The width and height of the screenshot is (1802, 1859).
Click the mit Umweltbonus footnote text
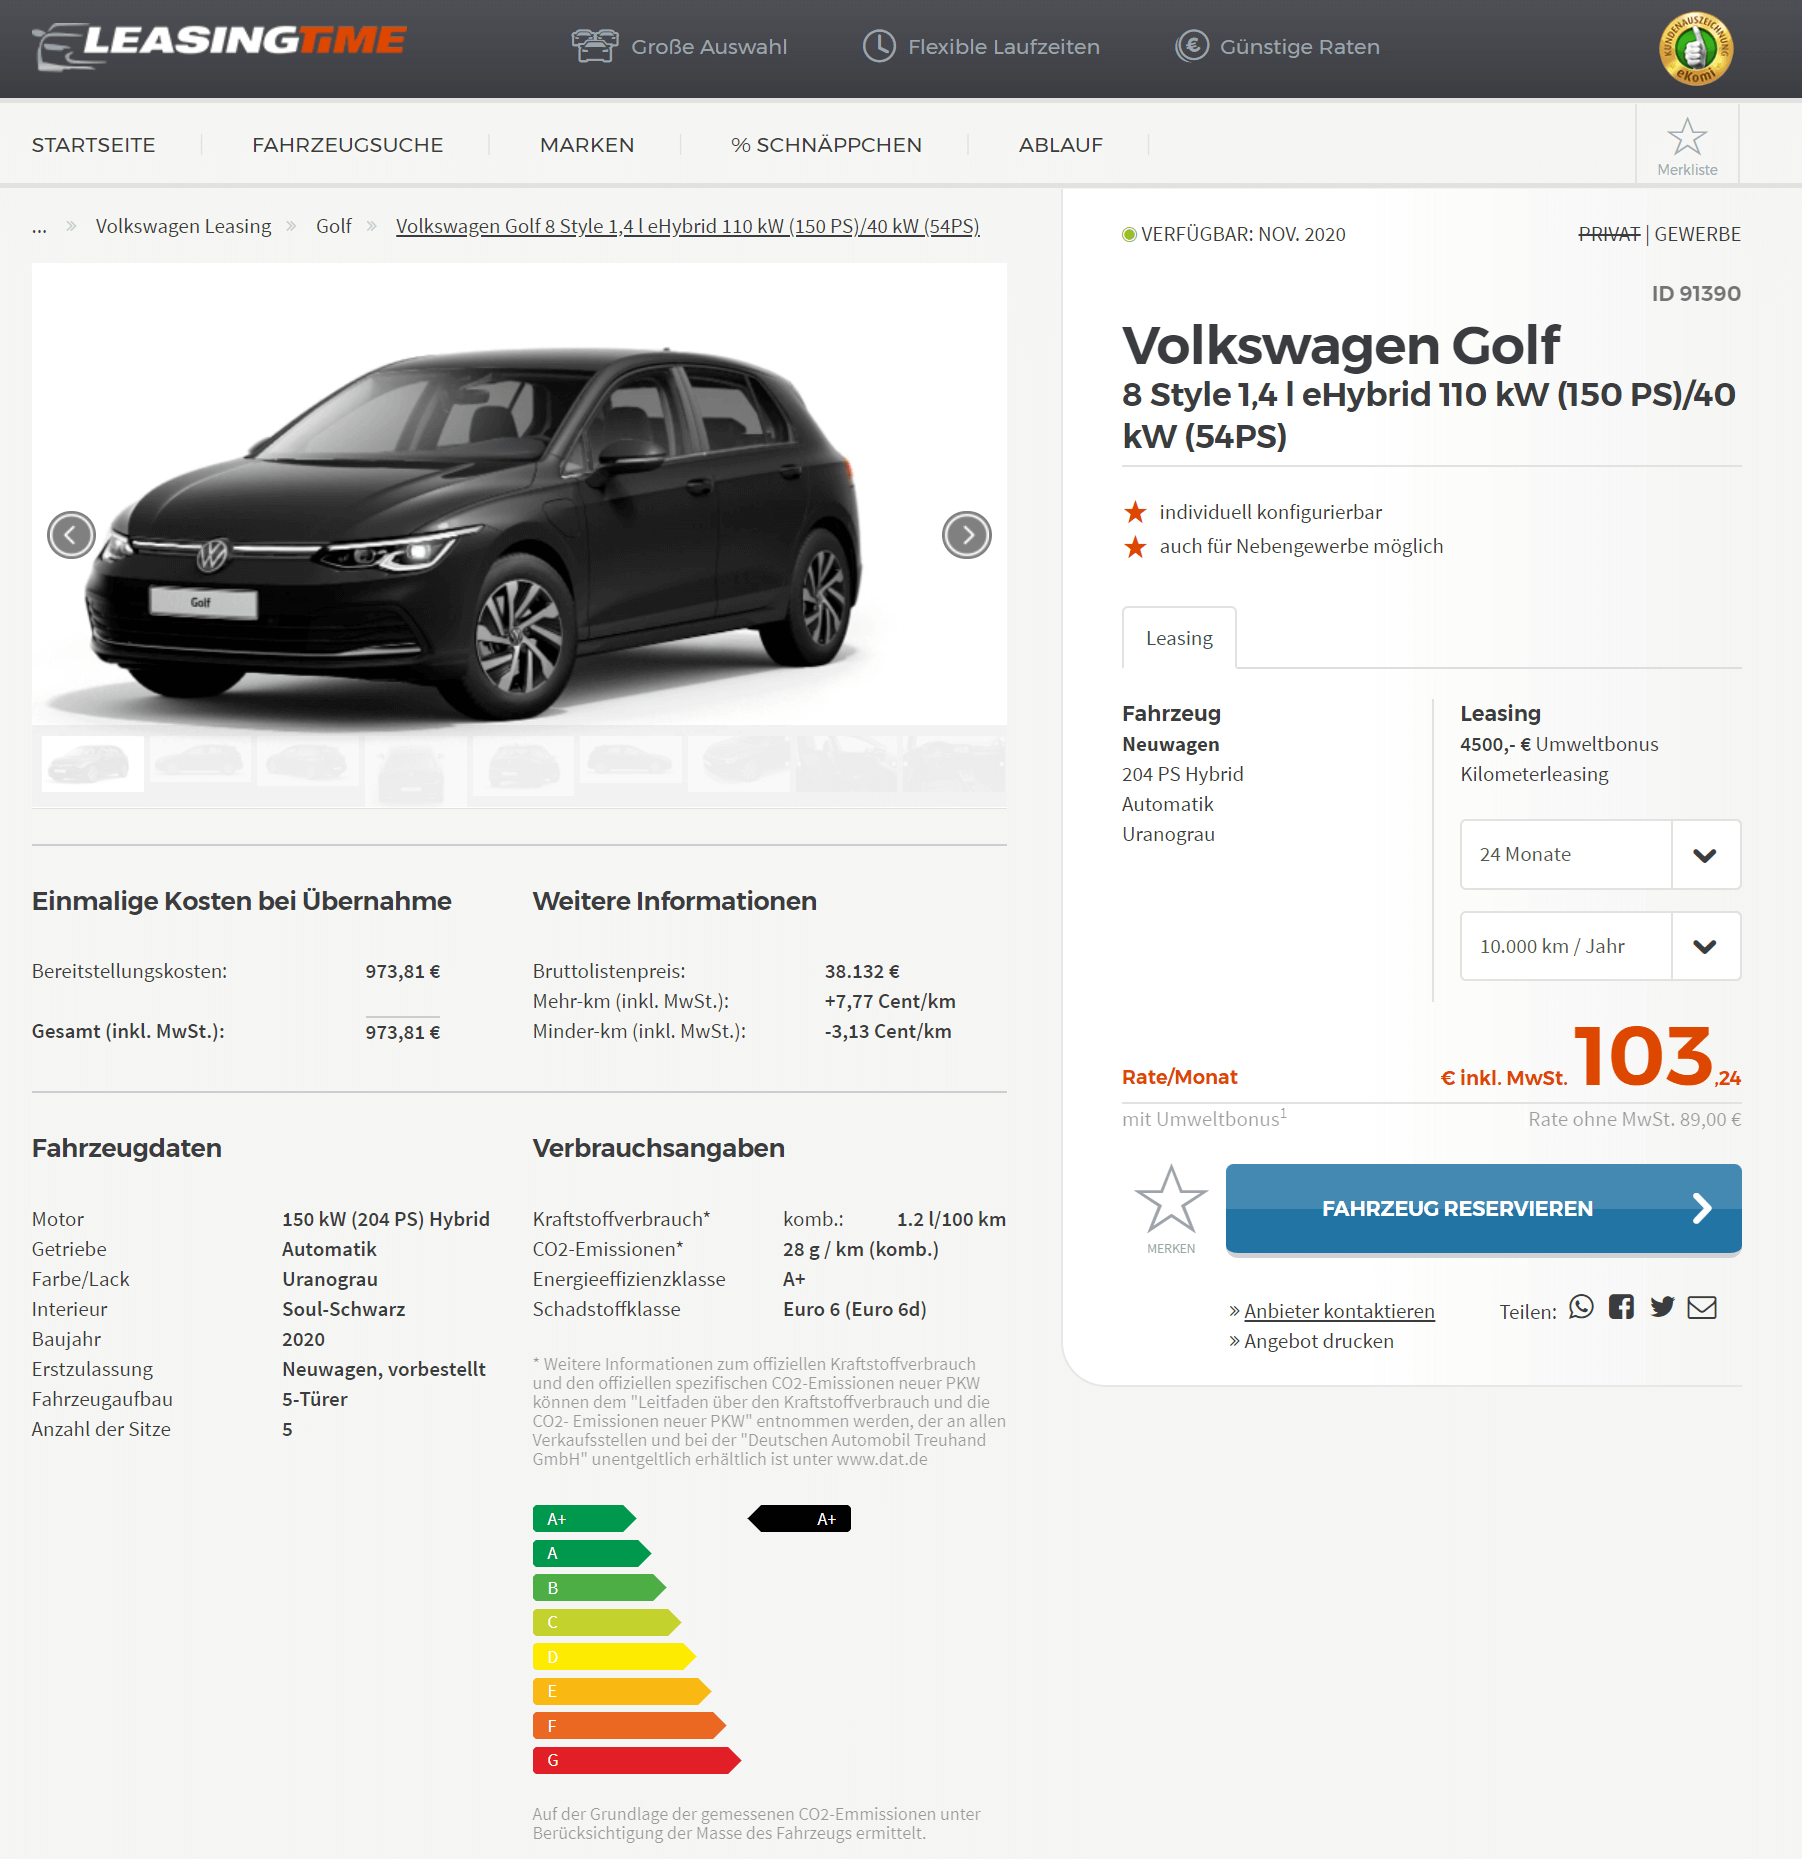(x=1204, y=1118)
